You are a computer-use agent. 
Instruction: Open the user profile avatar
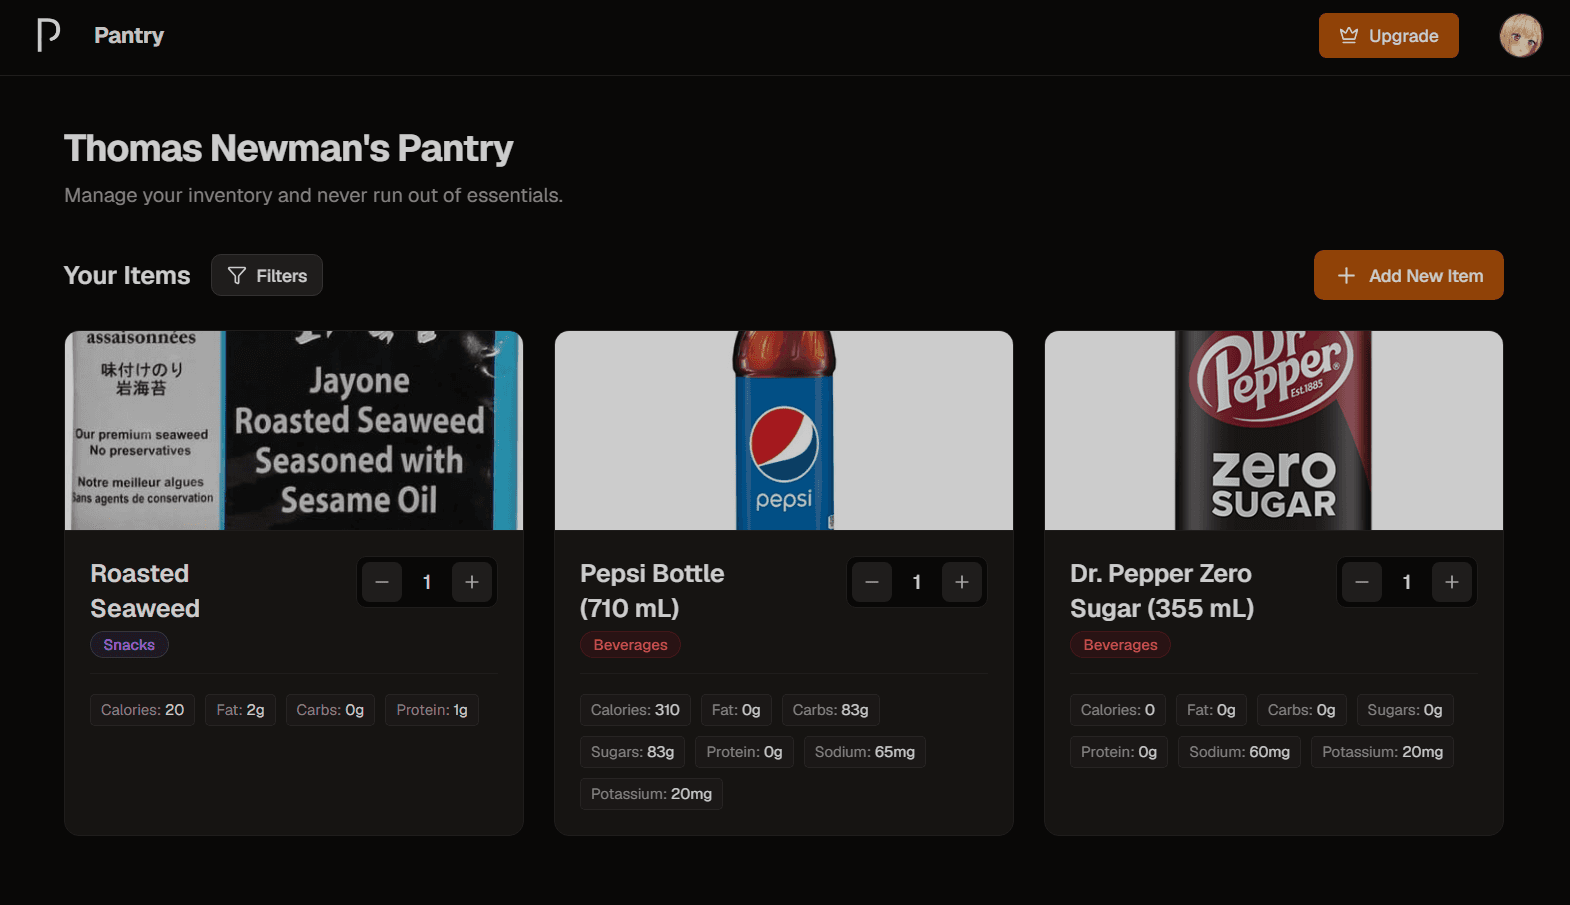1520,36
